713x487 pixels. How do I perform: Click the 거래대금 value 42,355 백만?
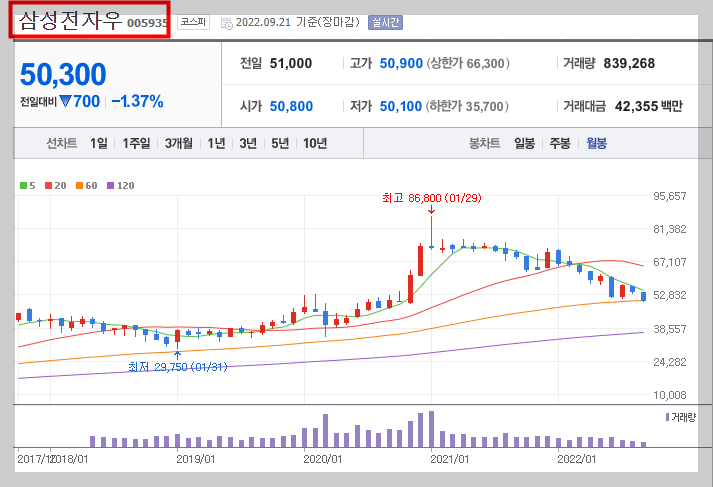point(648,106)
